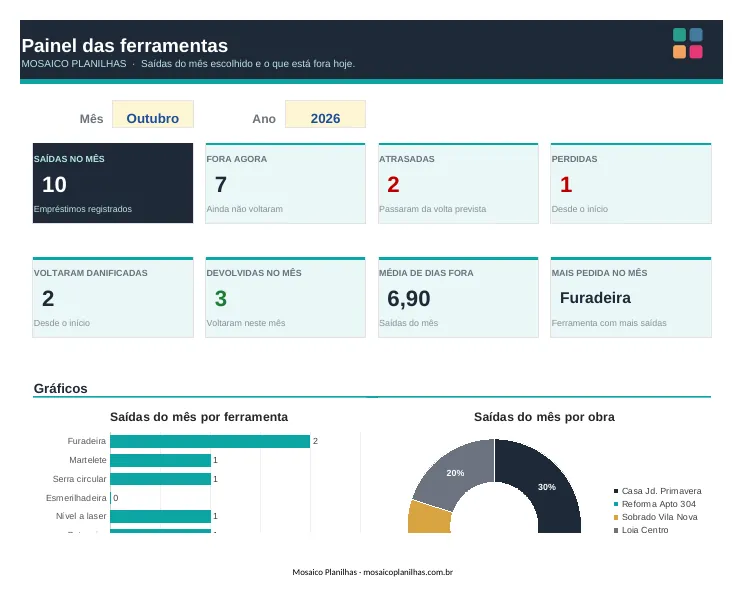The height and width of the screenshot is (597, 743).
Task: Click the Reforma Apto 304 legend swatch
Action: [616, 504]
